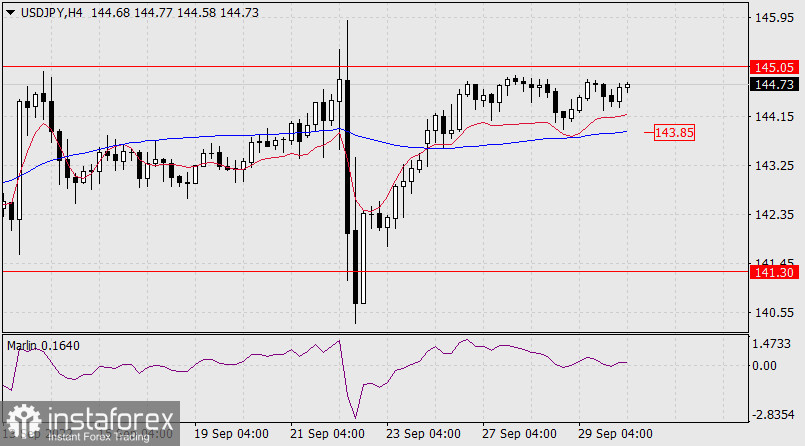Select the 143.85 target price label
The image size is (805, 446).
coord(674,132)
